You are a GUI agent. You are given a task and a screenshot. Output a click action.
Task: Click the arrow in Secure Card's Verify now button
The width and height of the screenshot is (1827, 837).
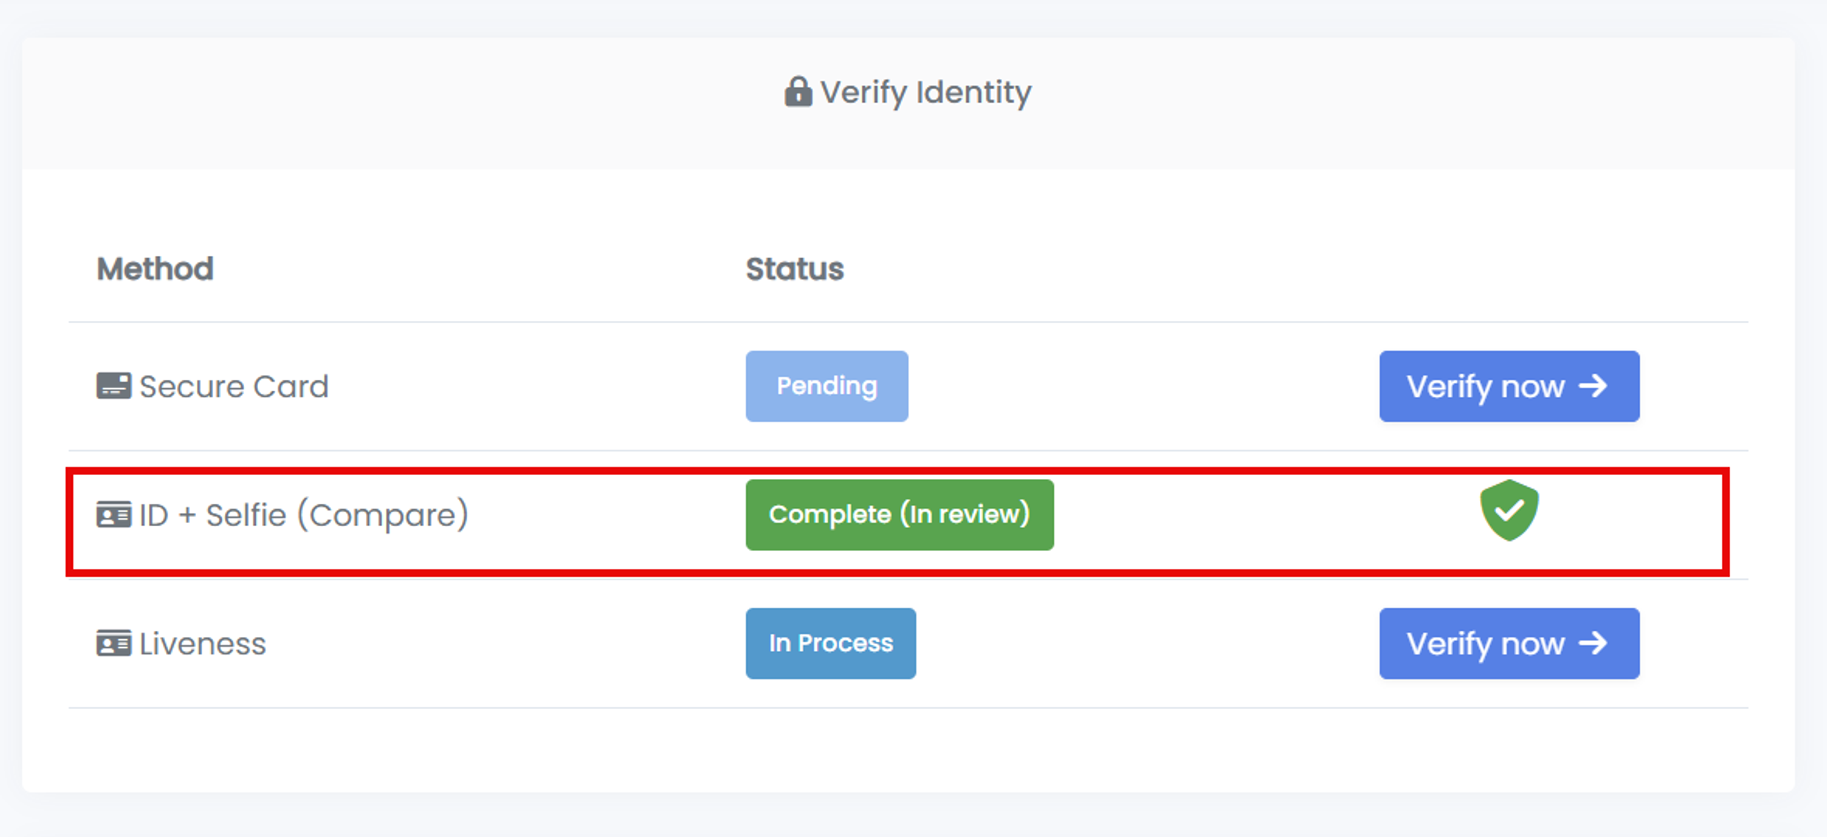[1593, 386]
